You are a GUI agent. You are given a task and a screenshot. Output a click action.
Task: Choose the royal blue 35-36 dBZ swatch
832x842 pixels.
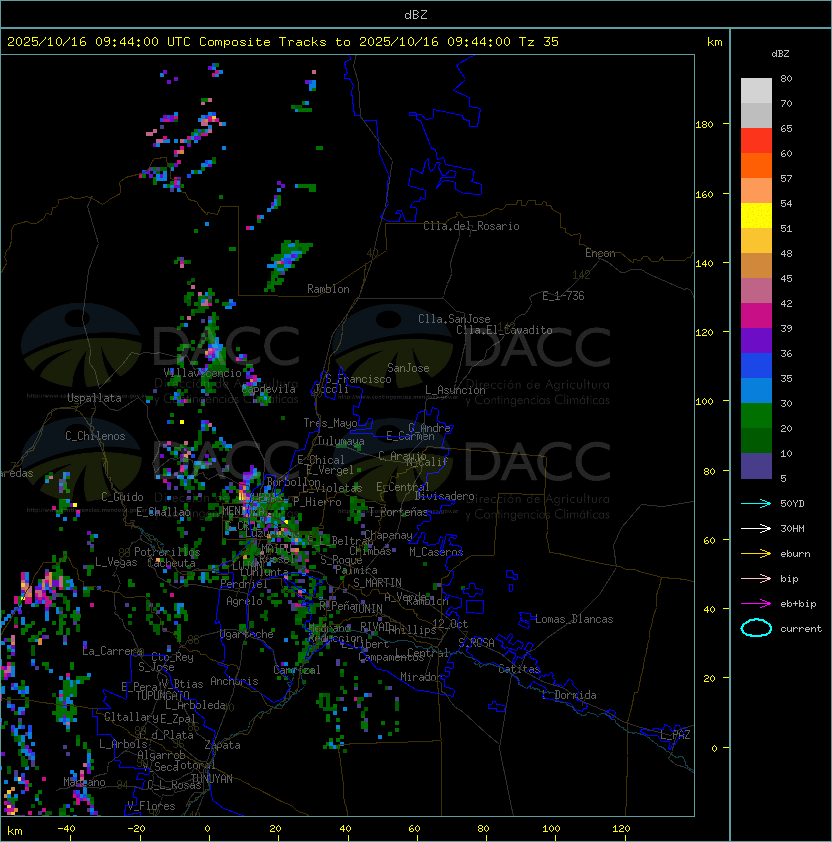[x=756, y=366]
